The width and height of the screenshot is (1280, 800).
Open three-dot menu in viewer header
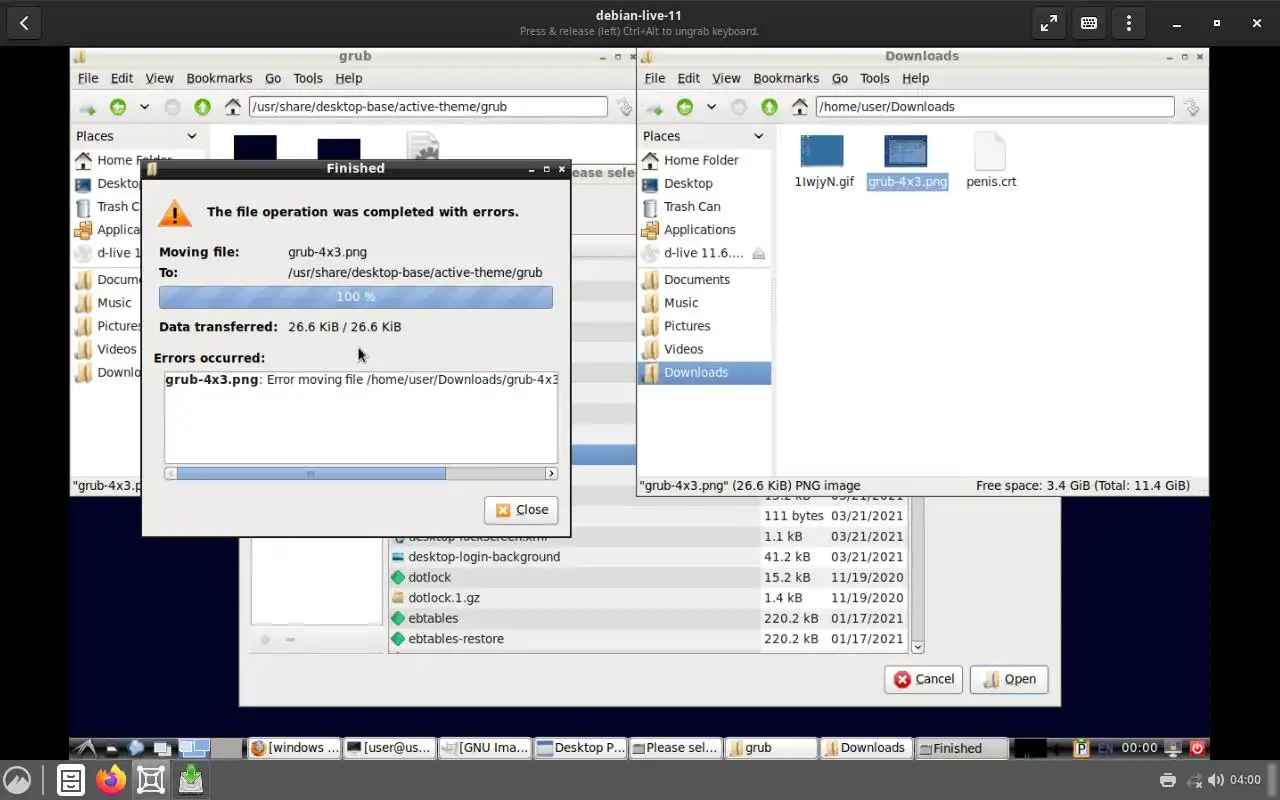(1129, 23)
